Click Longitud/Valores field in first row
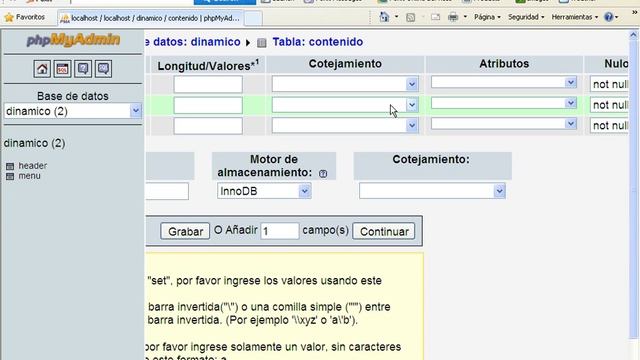 point(208,84)
